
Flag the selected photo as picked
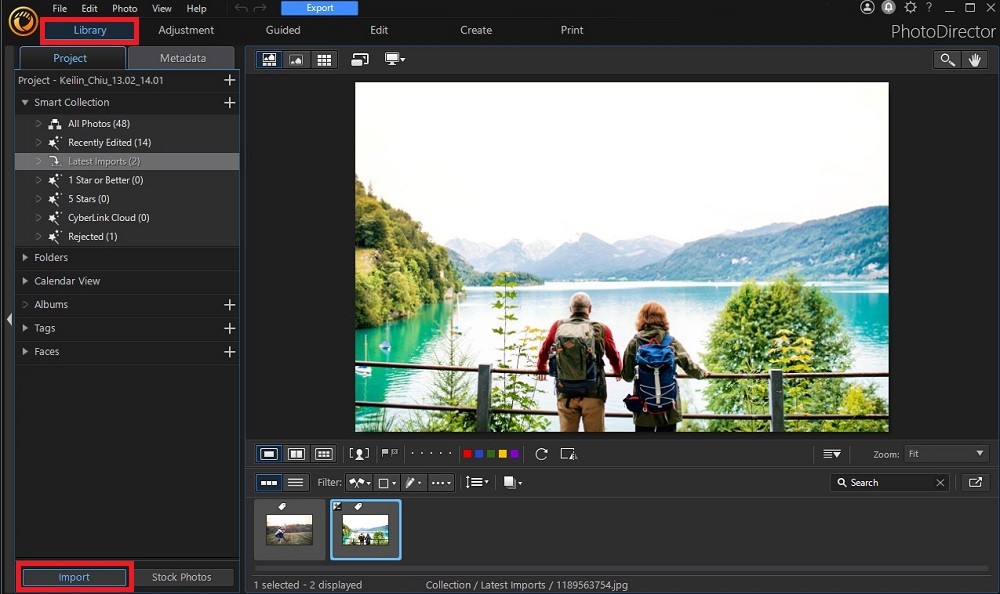[385, 452]
